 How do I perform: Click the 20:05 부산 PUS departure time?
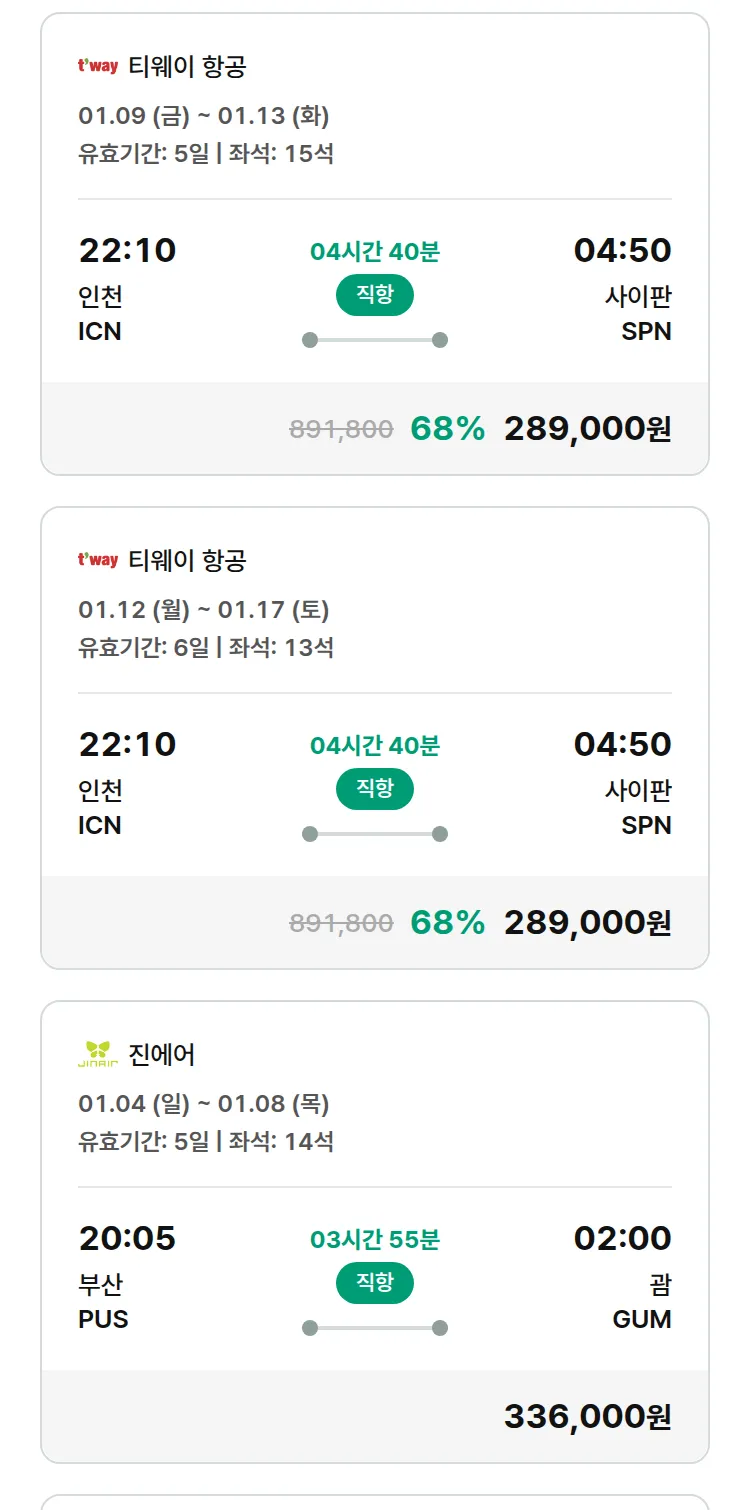click(x=127, y=1239)
